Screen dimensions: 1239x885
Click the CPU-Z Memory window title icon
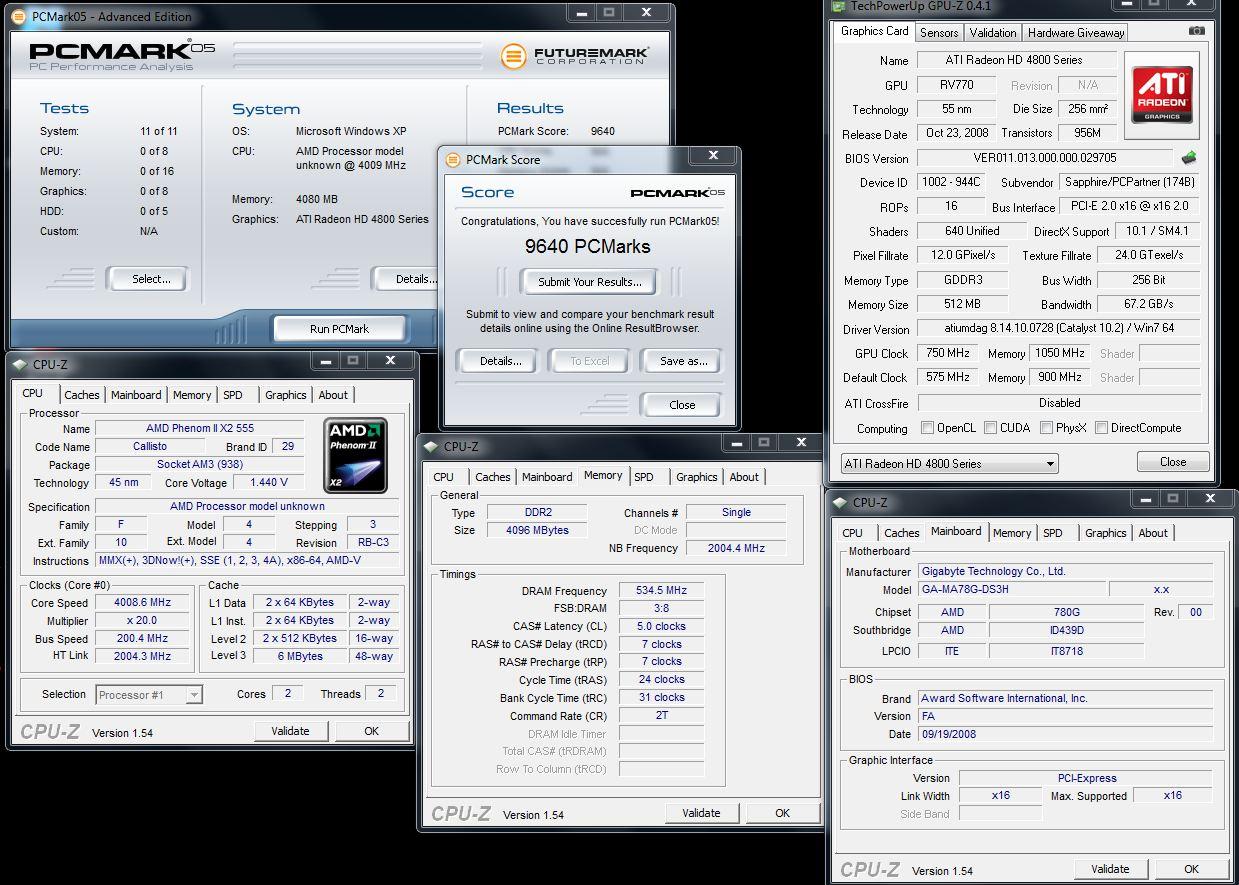tap(432, 447)
